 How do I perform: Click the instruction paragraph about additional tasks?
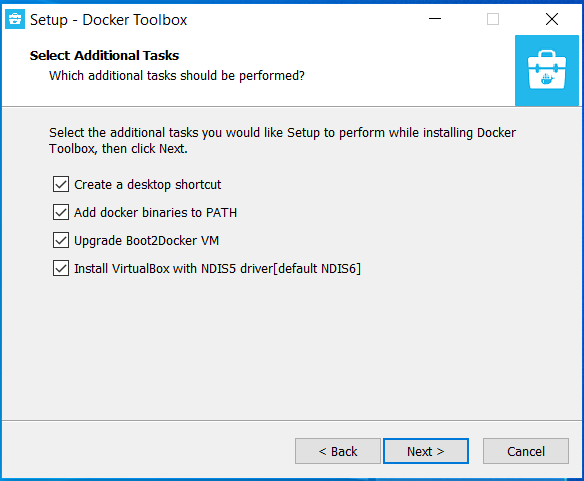point(282,140)
